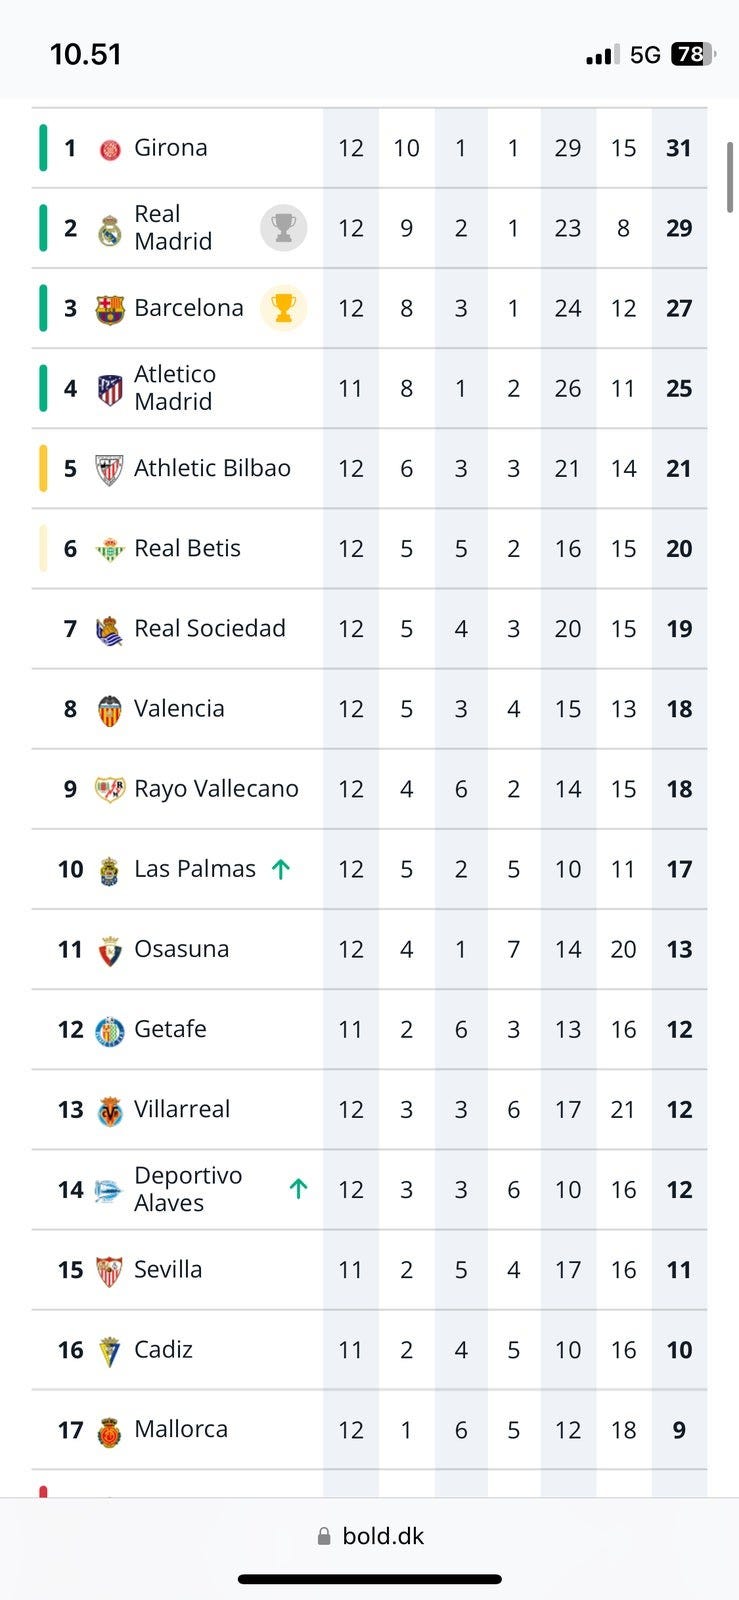Tap the Athletic Bilbao club crest
The height and width of the screenshot is (1600, 739).
tap(110, 469)
